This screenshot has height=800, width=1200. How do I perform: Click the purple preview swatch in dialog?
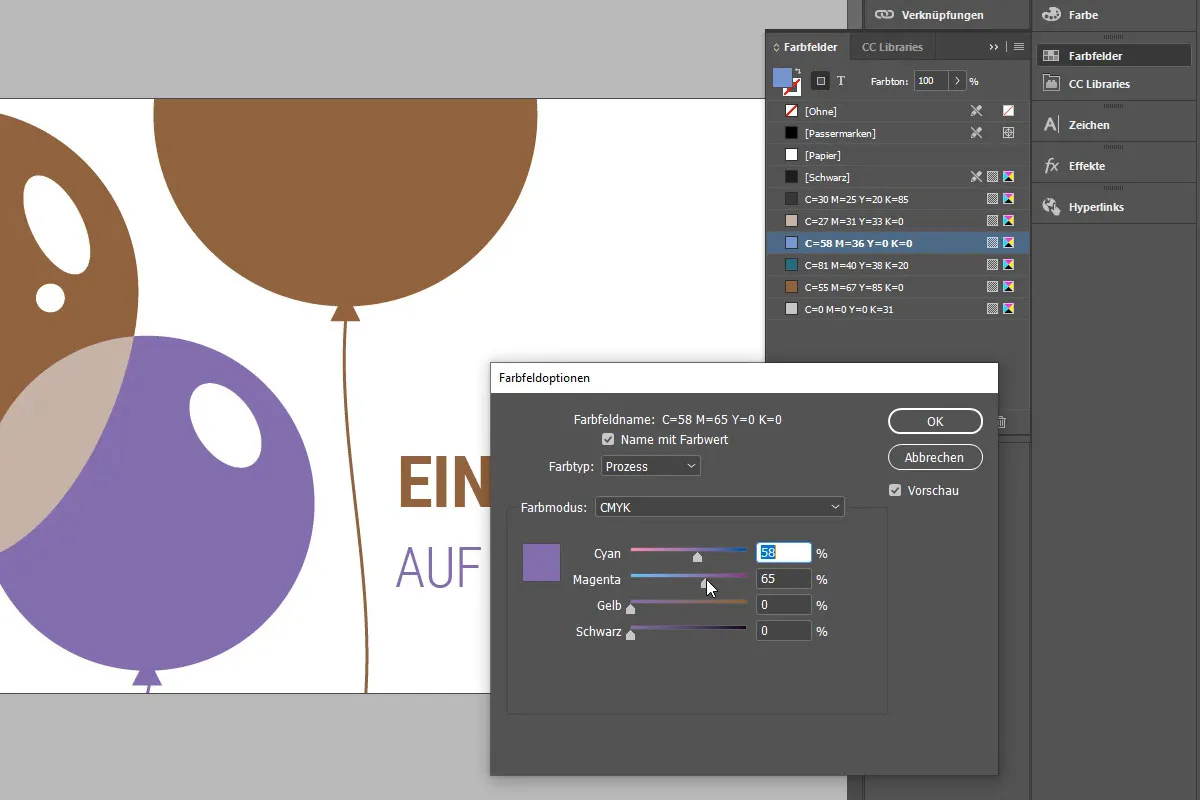pos(541,562)
